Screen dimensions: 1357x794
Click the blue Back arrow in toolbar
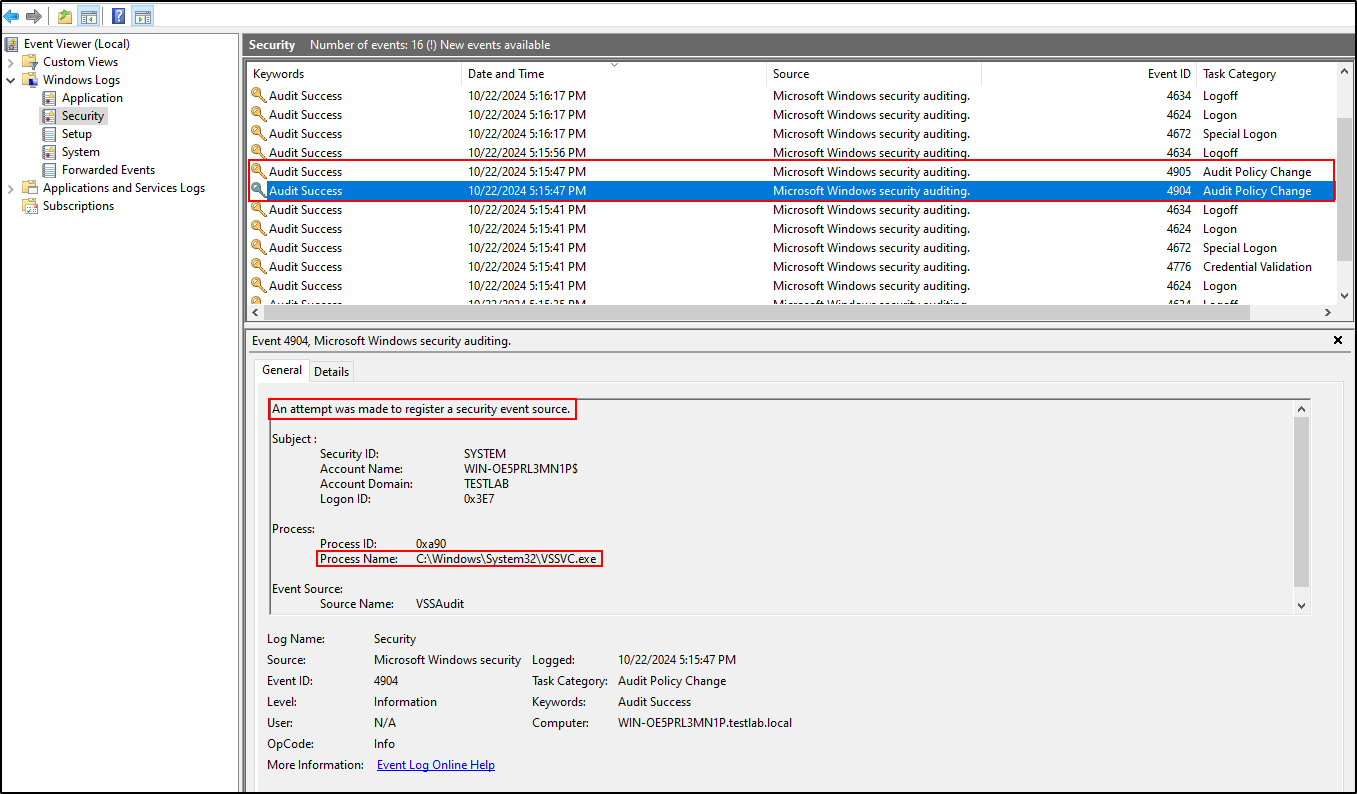pos(12,16)
